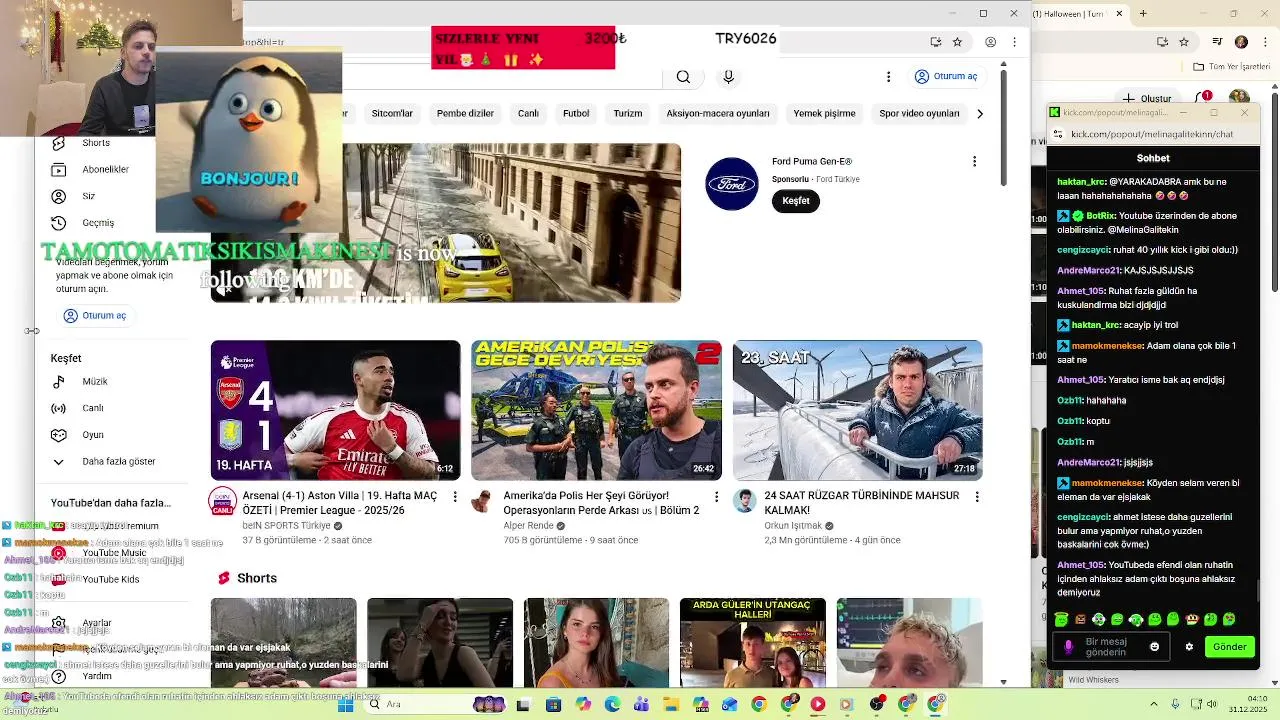This screenshot has width=1280, height=720.
Task: Sign in with the top-right Oturum aç button
Action: (947, 76)
